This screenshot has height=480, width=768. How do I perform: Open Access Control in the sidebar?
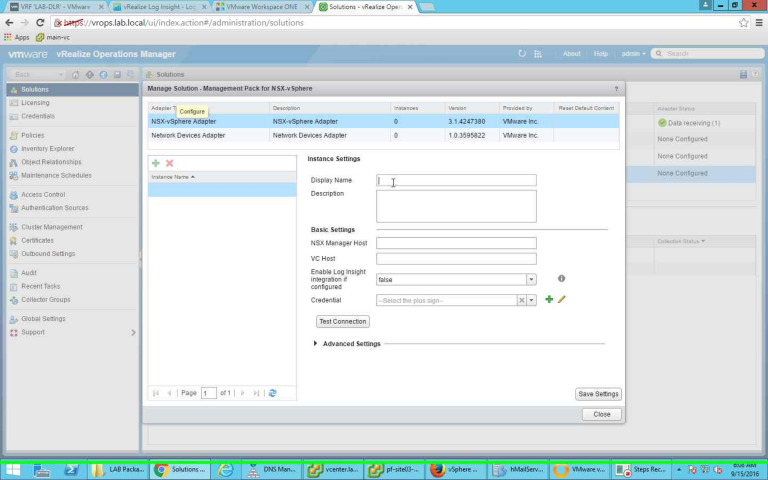[x=43, y=194]
